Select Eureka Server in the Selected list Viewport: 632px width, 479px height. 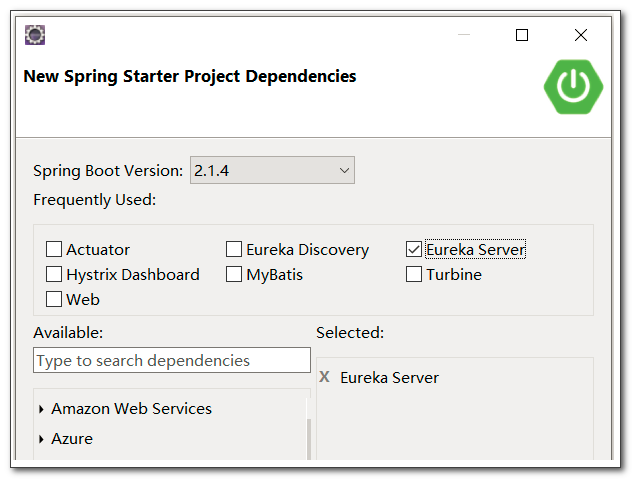click(389, 378)
